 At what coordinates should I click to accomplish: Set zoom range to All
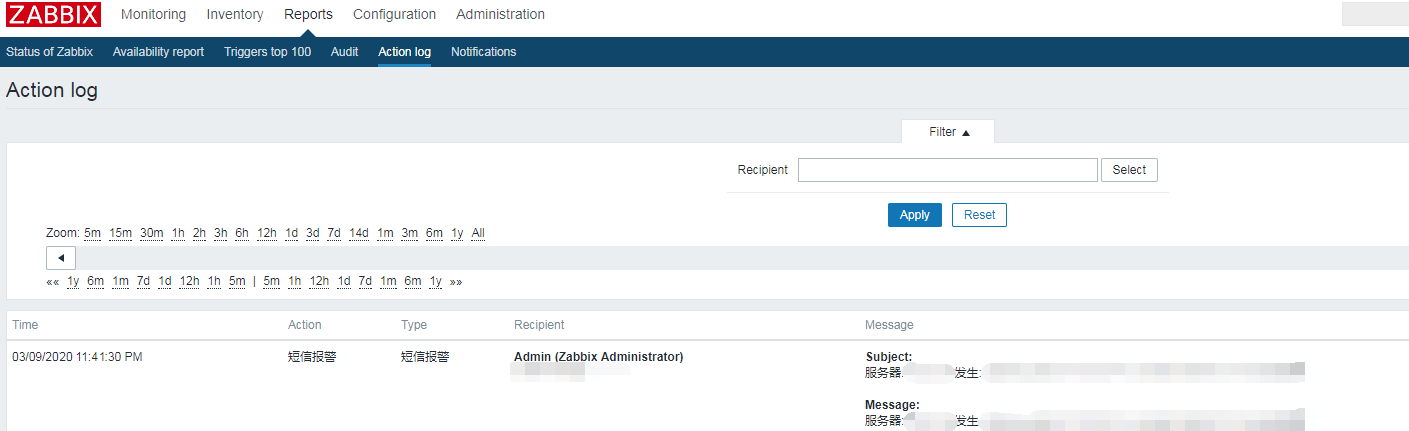click(x=478, y=234)
